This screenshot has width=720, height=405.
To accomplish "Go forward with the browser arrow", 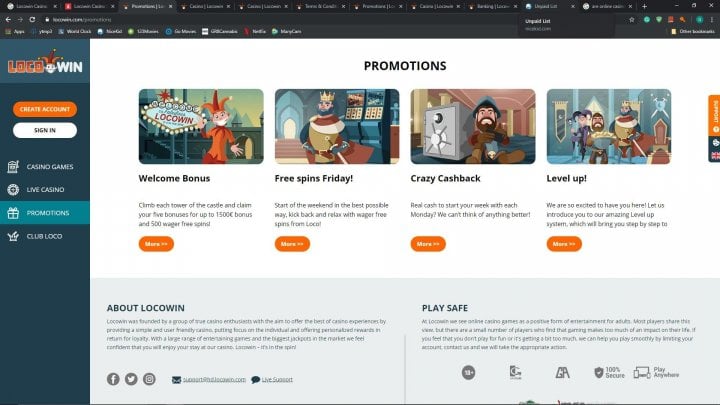I will pos(20,20).
